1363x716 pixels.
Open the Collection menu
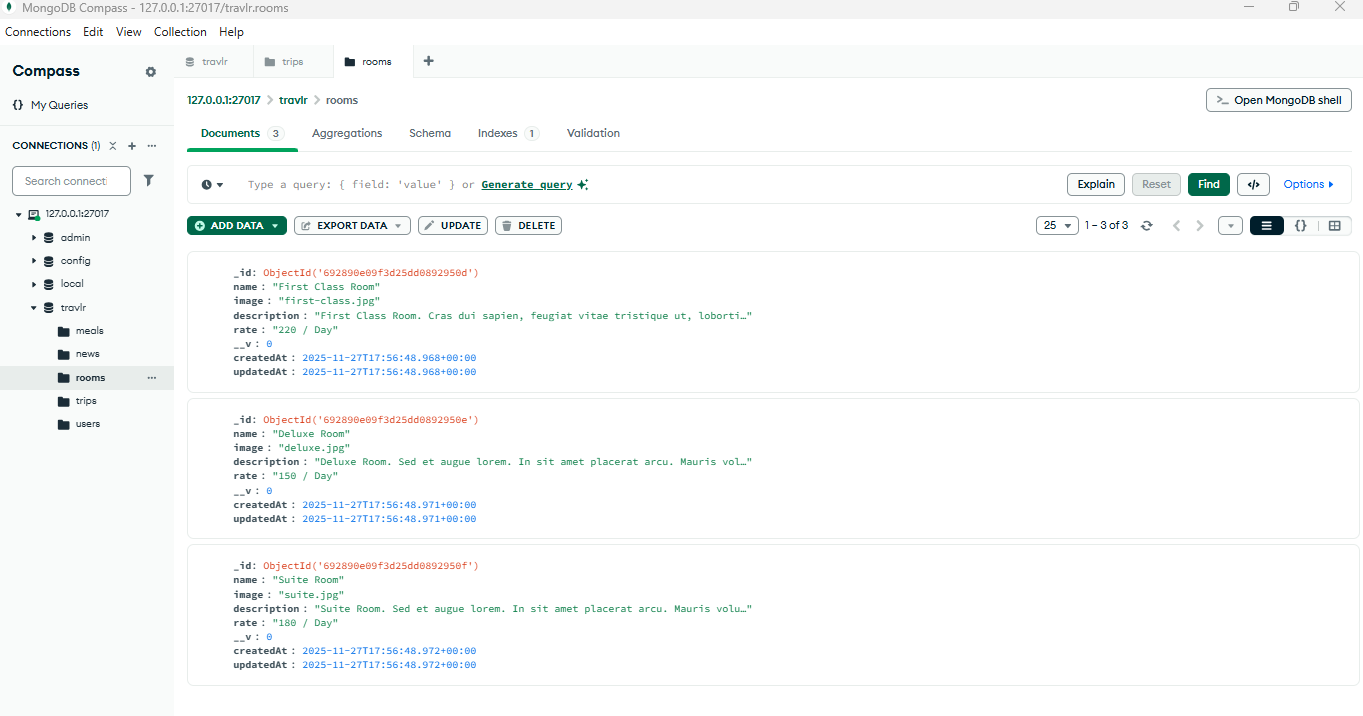[180, 32]
